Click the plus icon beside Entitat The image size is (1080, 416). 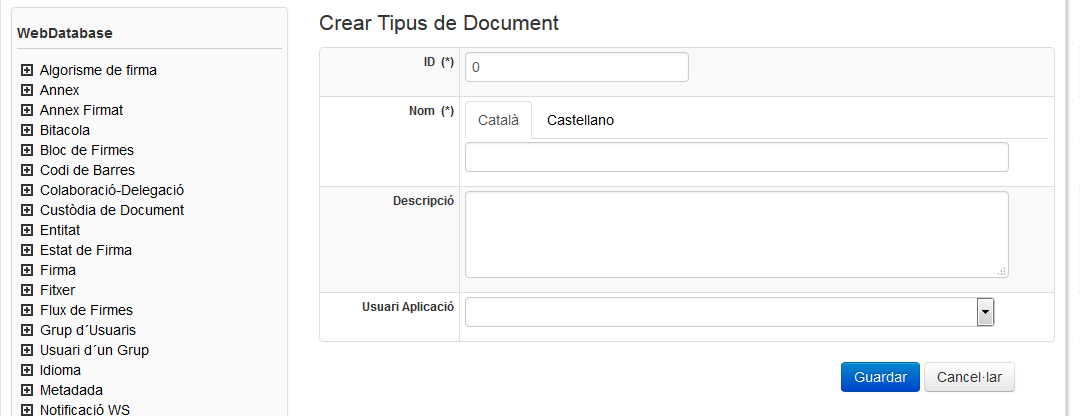click(27, 230)
